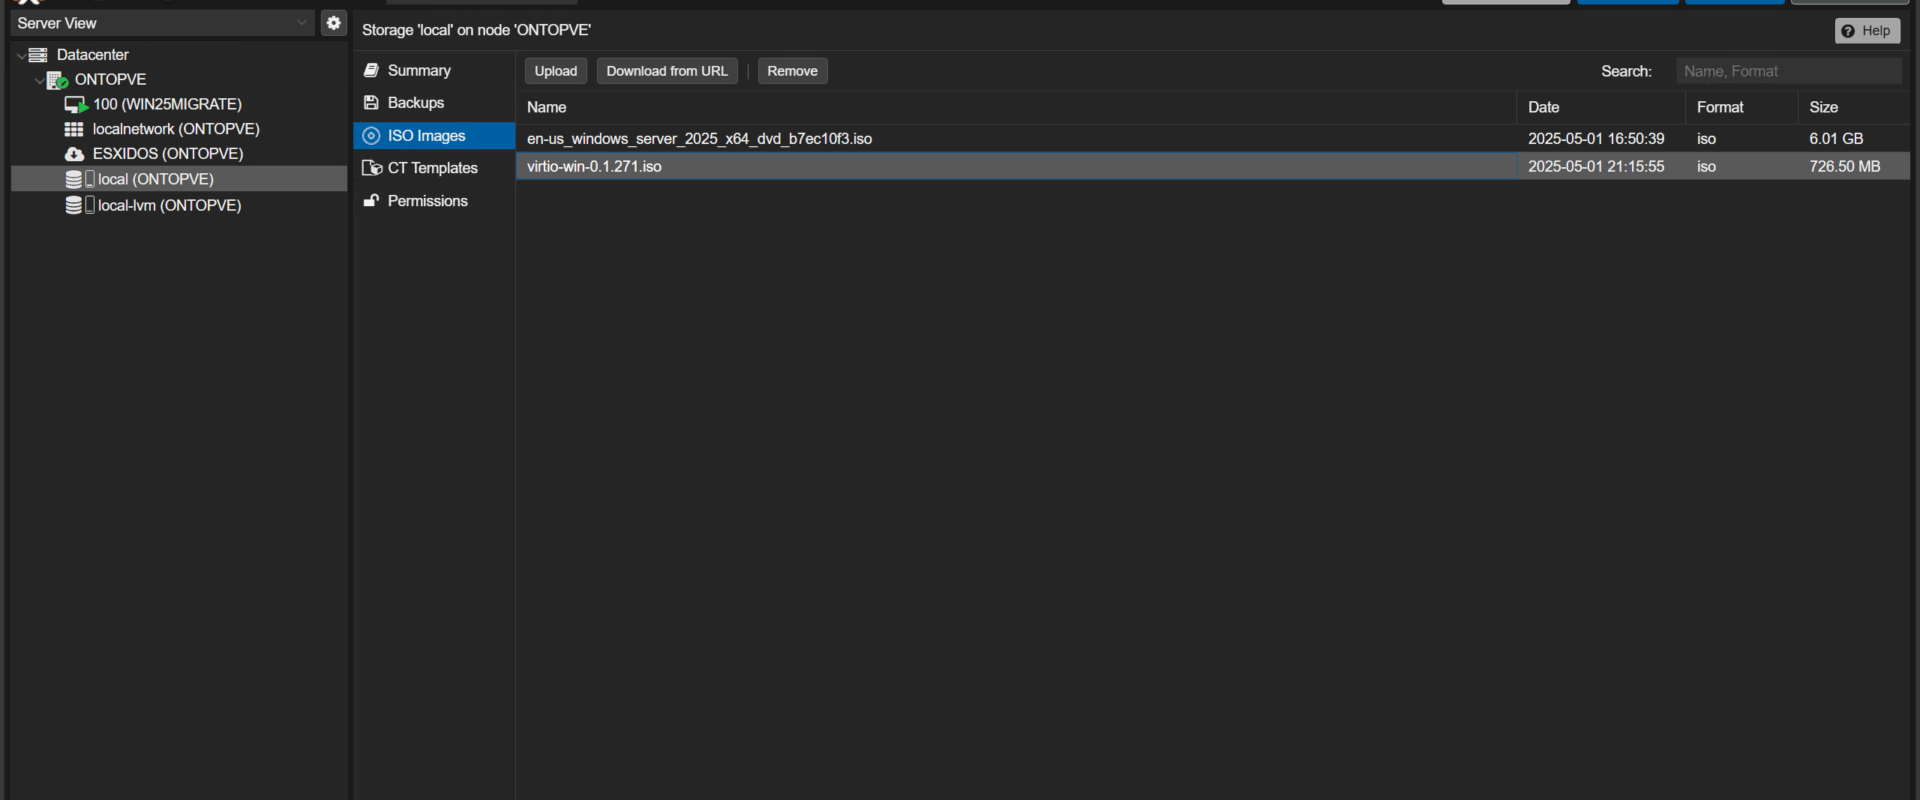The height and width of the screenshot is (800, 1920).
Task: Sort by the Date column header
Action: pyautogui.click(x=1601, y=107)
